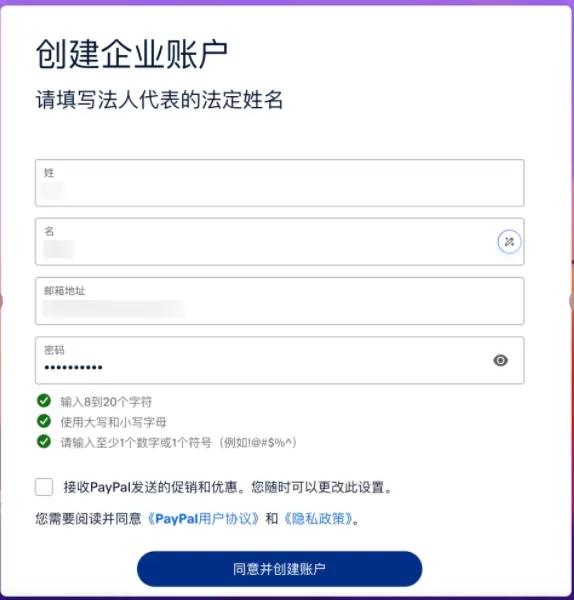Open the 《PayPal用户协议》 link
The image size is (574, 600).
tap(203, 519)
